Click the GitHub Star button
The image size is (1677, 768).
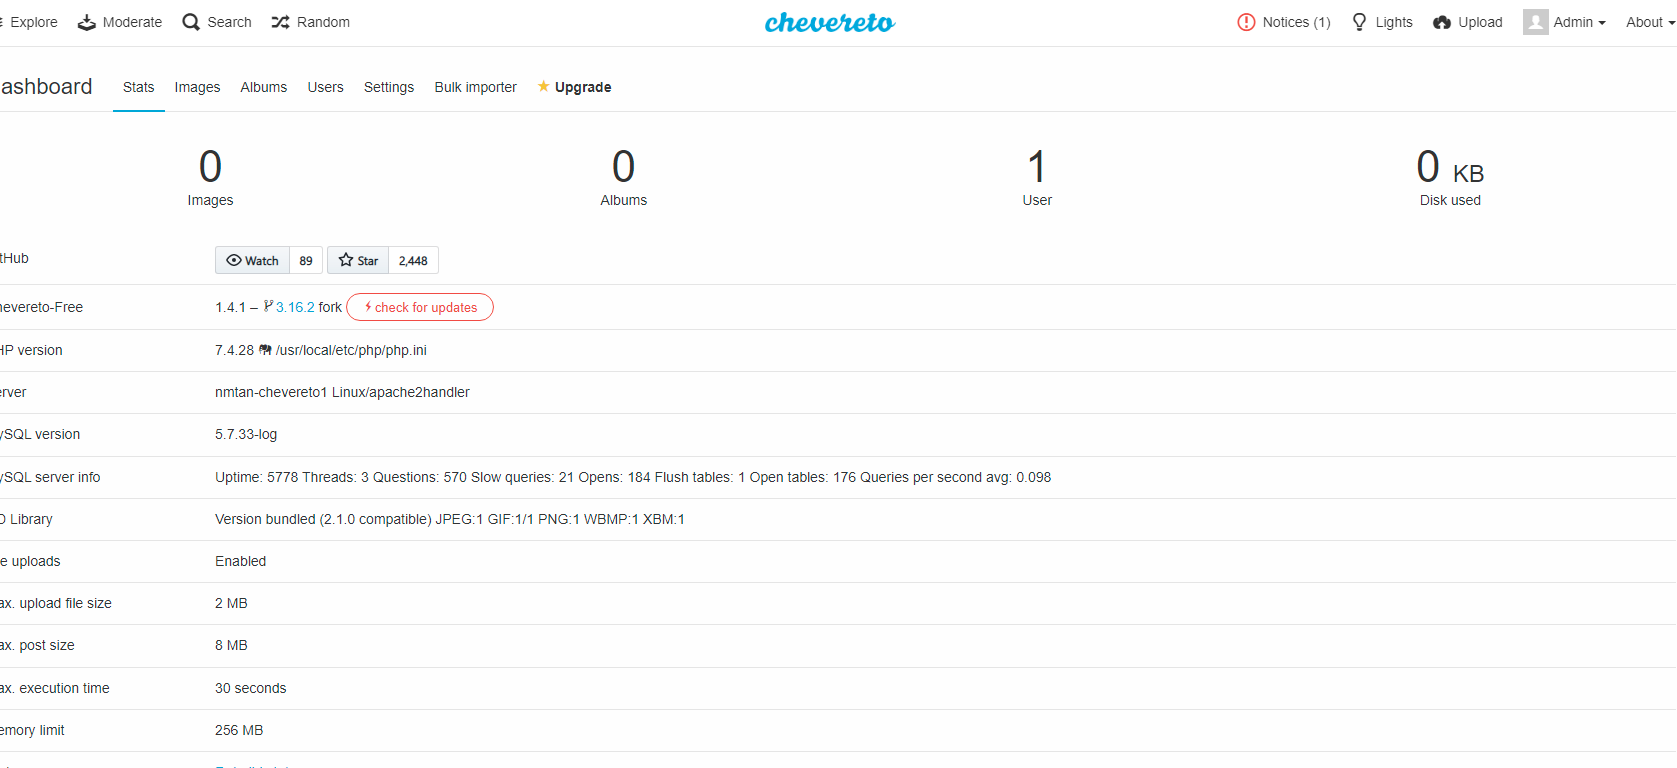[358, 260]
